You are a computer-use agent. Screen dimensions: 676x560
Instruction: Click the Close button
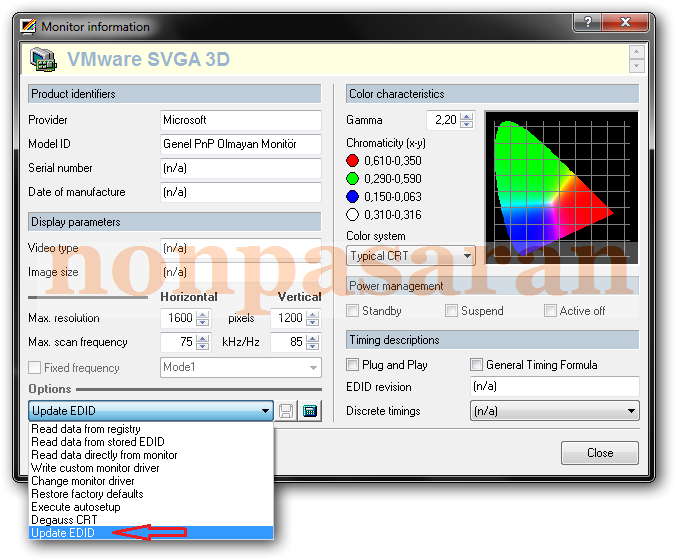[x=600, y=453]
